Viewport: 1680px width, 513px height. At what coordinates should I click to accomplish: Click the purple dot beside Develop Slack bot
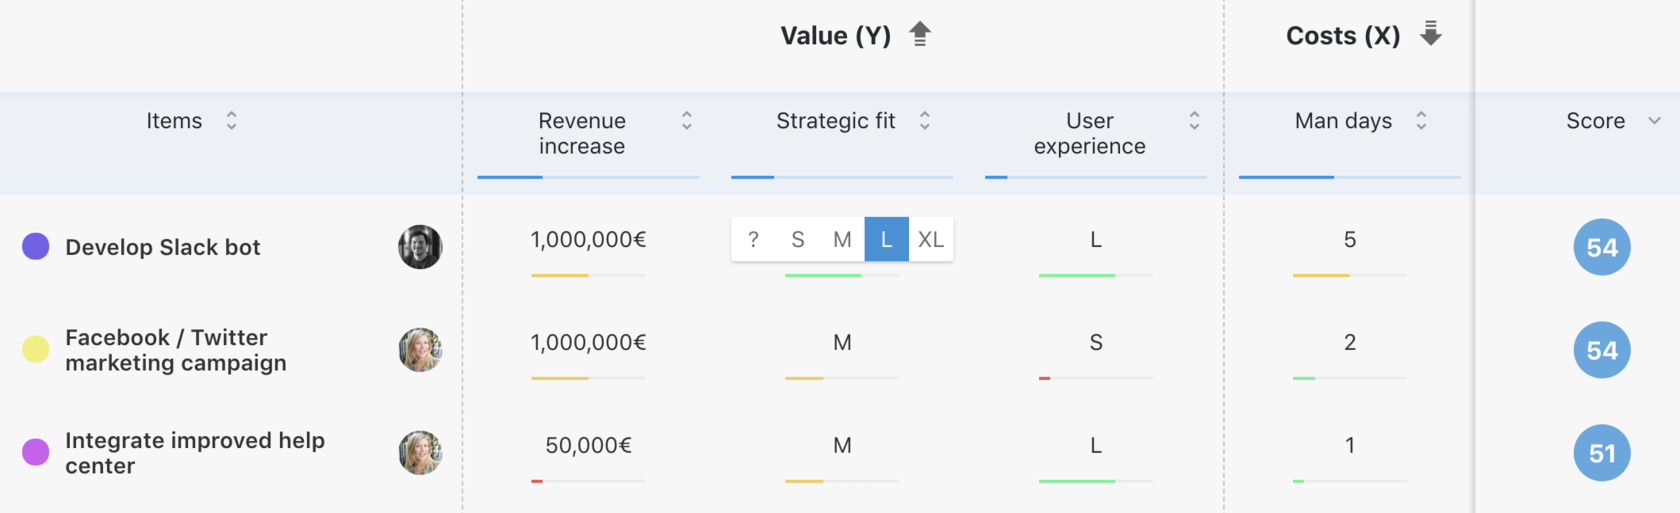tap(36, 247)
